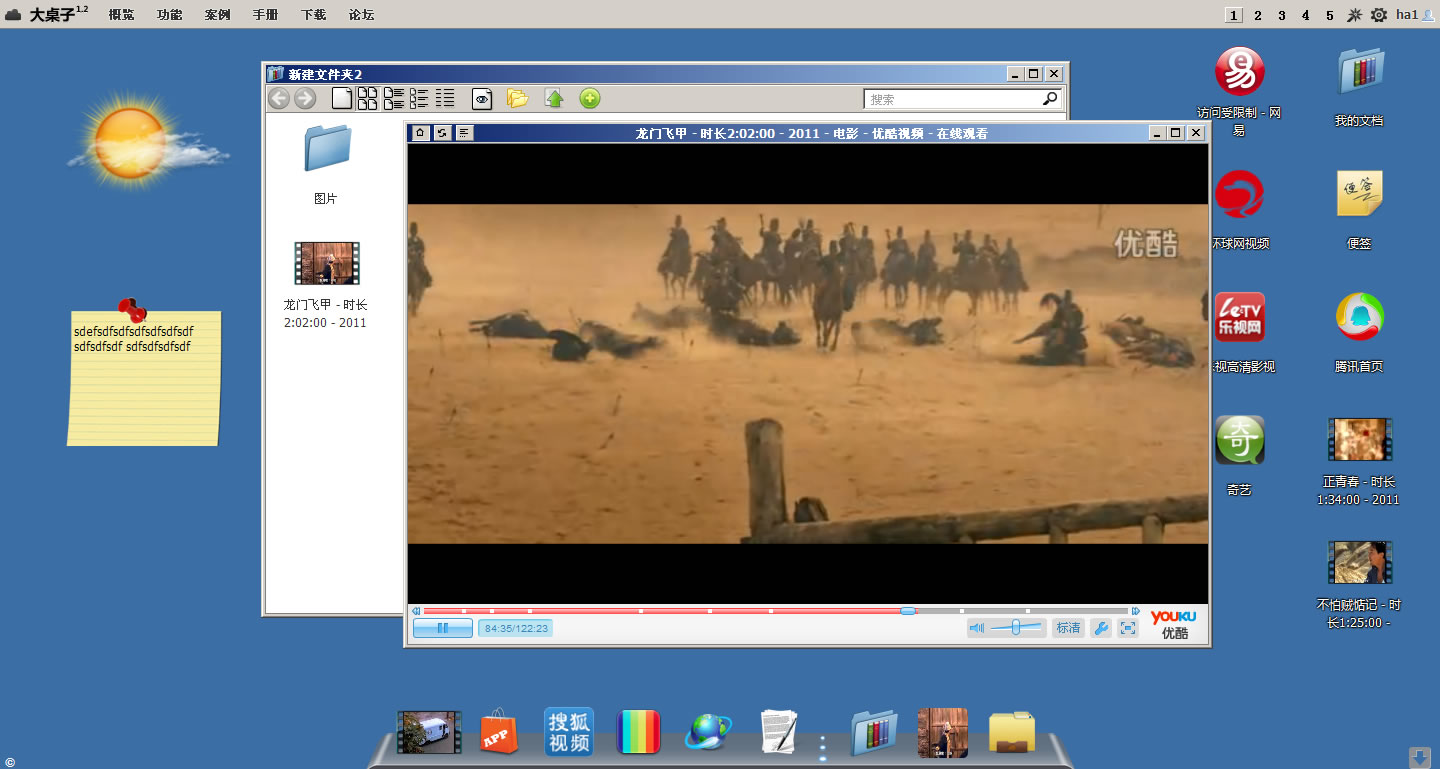1440x769 pixels.
Task: Switch to desktop 3
Action: (x=1282, y=15)
